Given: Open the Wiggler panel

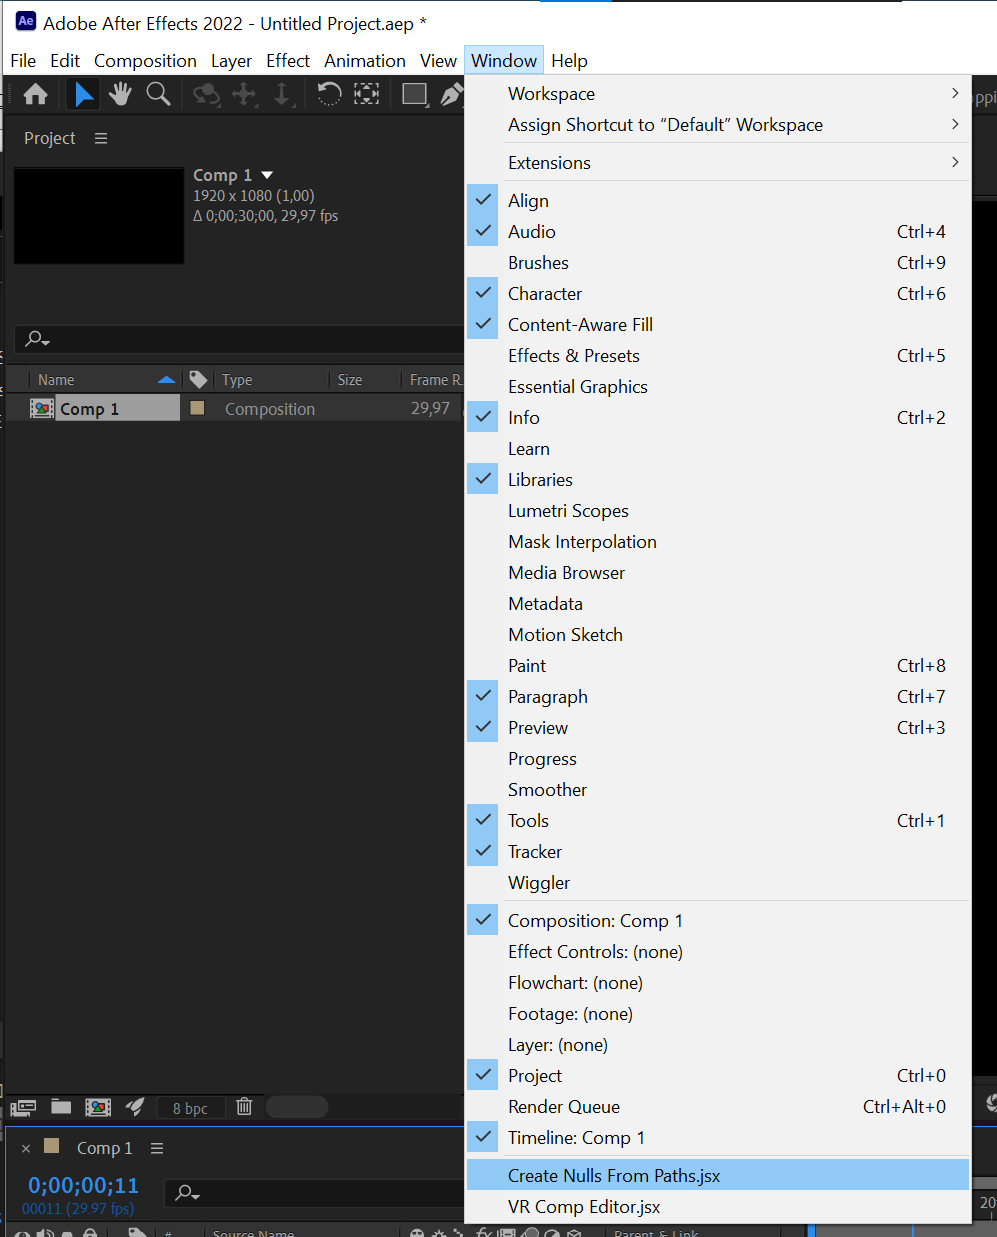Looking at the screenshot, I should (x=718, y=882).
